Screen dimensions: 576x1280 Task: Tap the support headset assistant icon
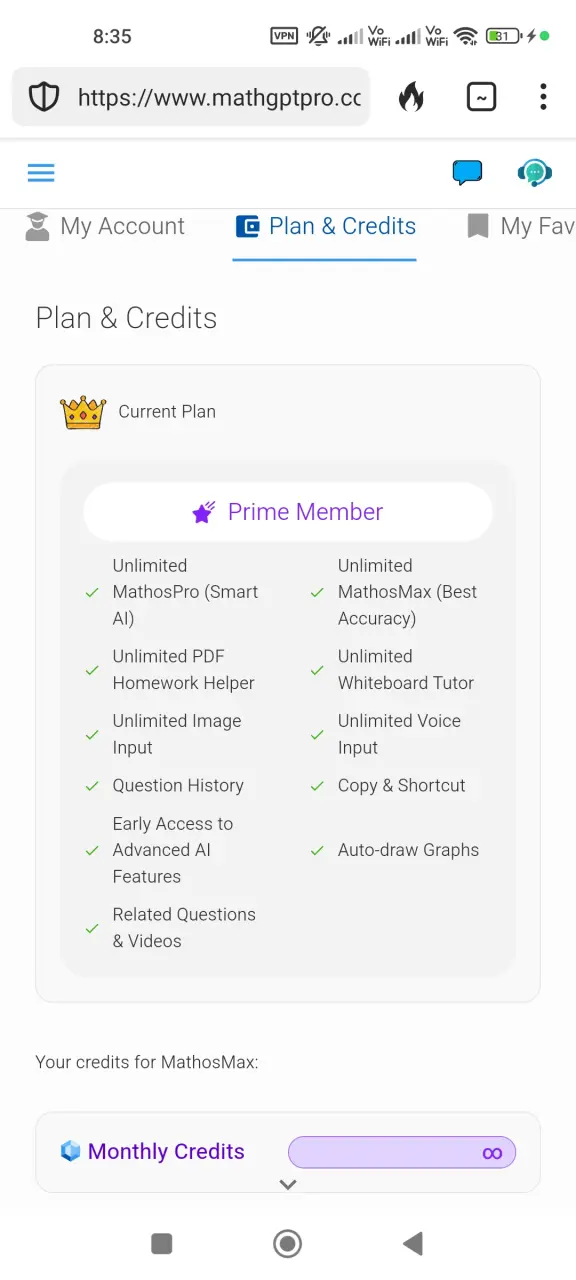(535, 173)
